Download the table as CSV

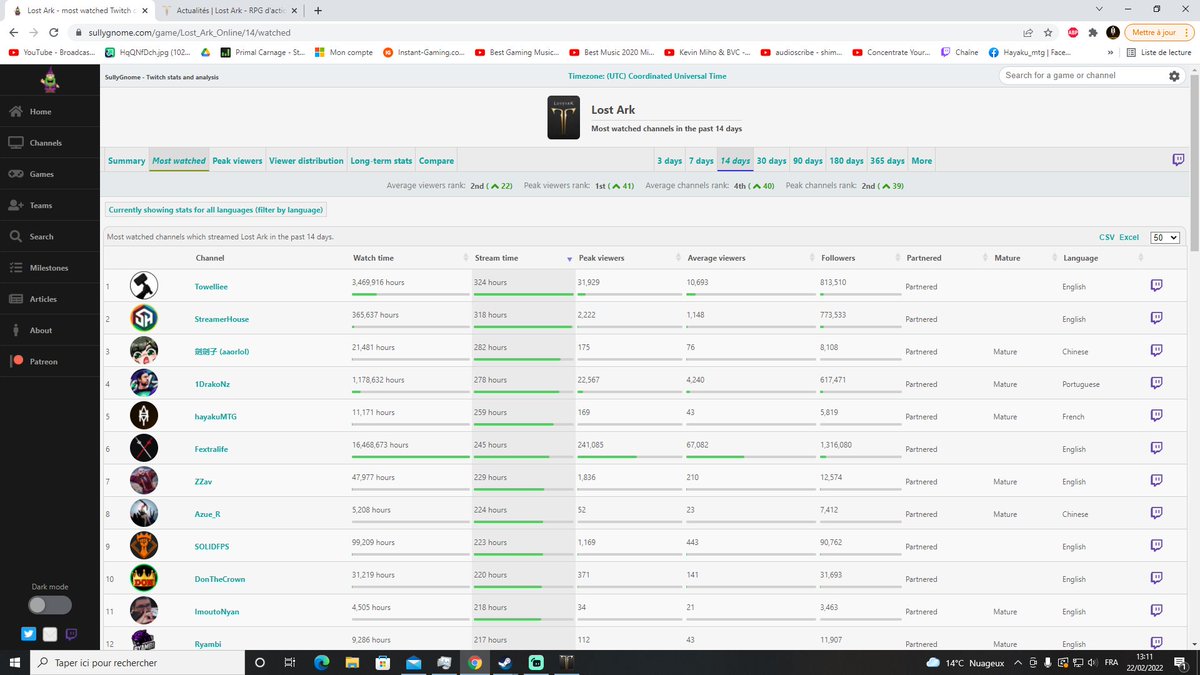tap(1106, 238)
